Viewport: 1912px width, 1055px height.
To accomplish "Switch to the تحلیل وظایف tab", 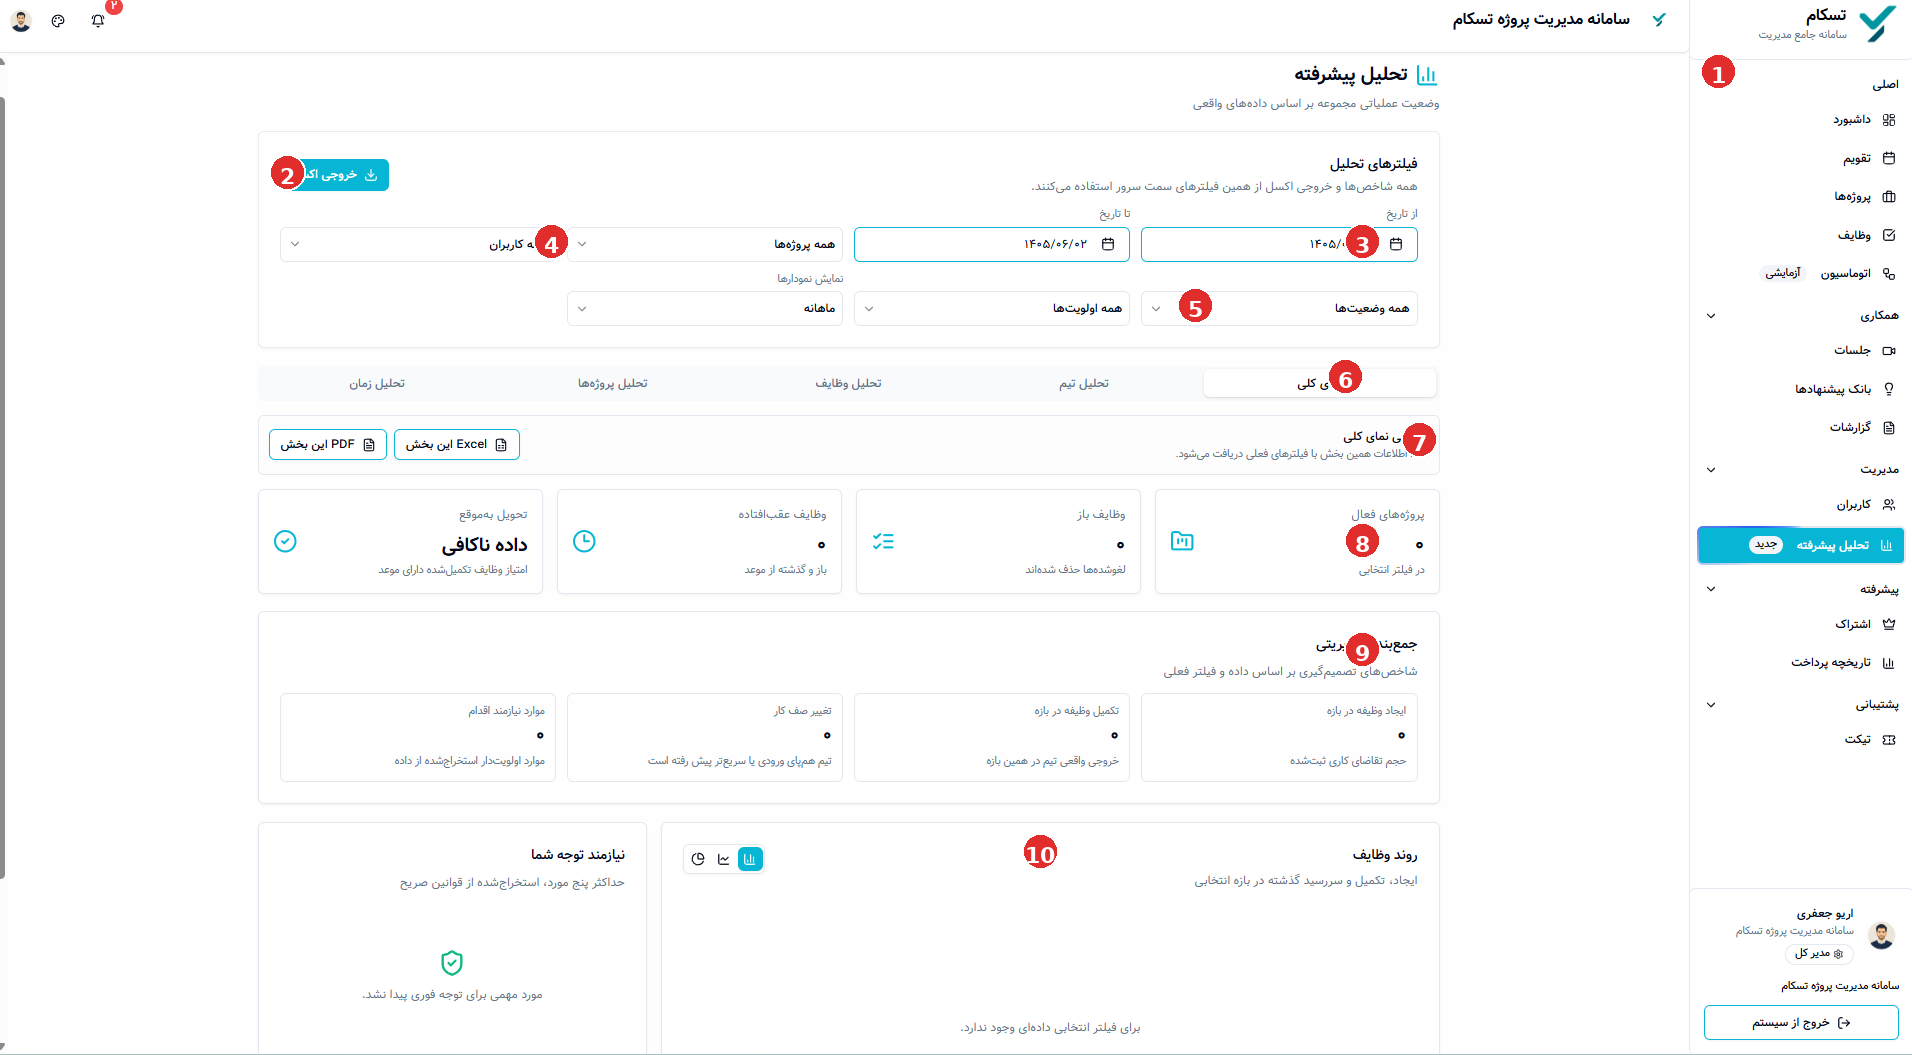I will [x=848, y=383].
